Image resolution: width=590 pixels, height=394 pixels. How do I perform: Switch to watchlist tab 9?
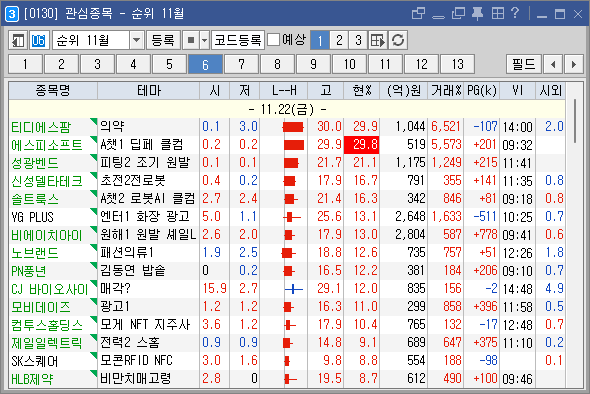313,64
